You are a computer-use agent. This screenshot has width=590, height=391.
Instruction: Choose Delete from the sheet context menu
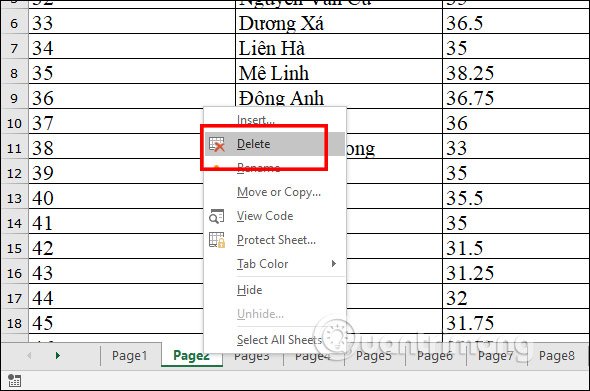coord(275,144)
